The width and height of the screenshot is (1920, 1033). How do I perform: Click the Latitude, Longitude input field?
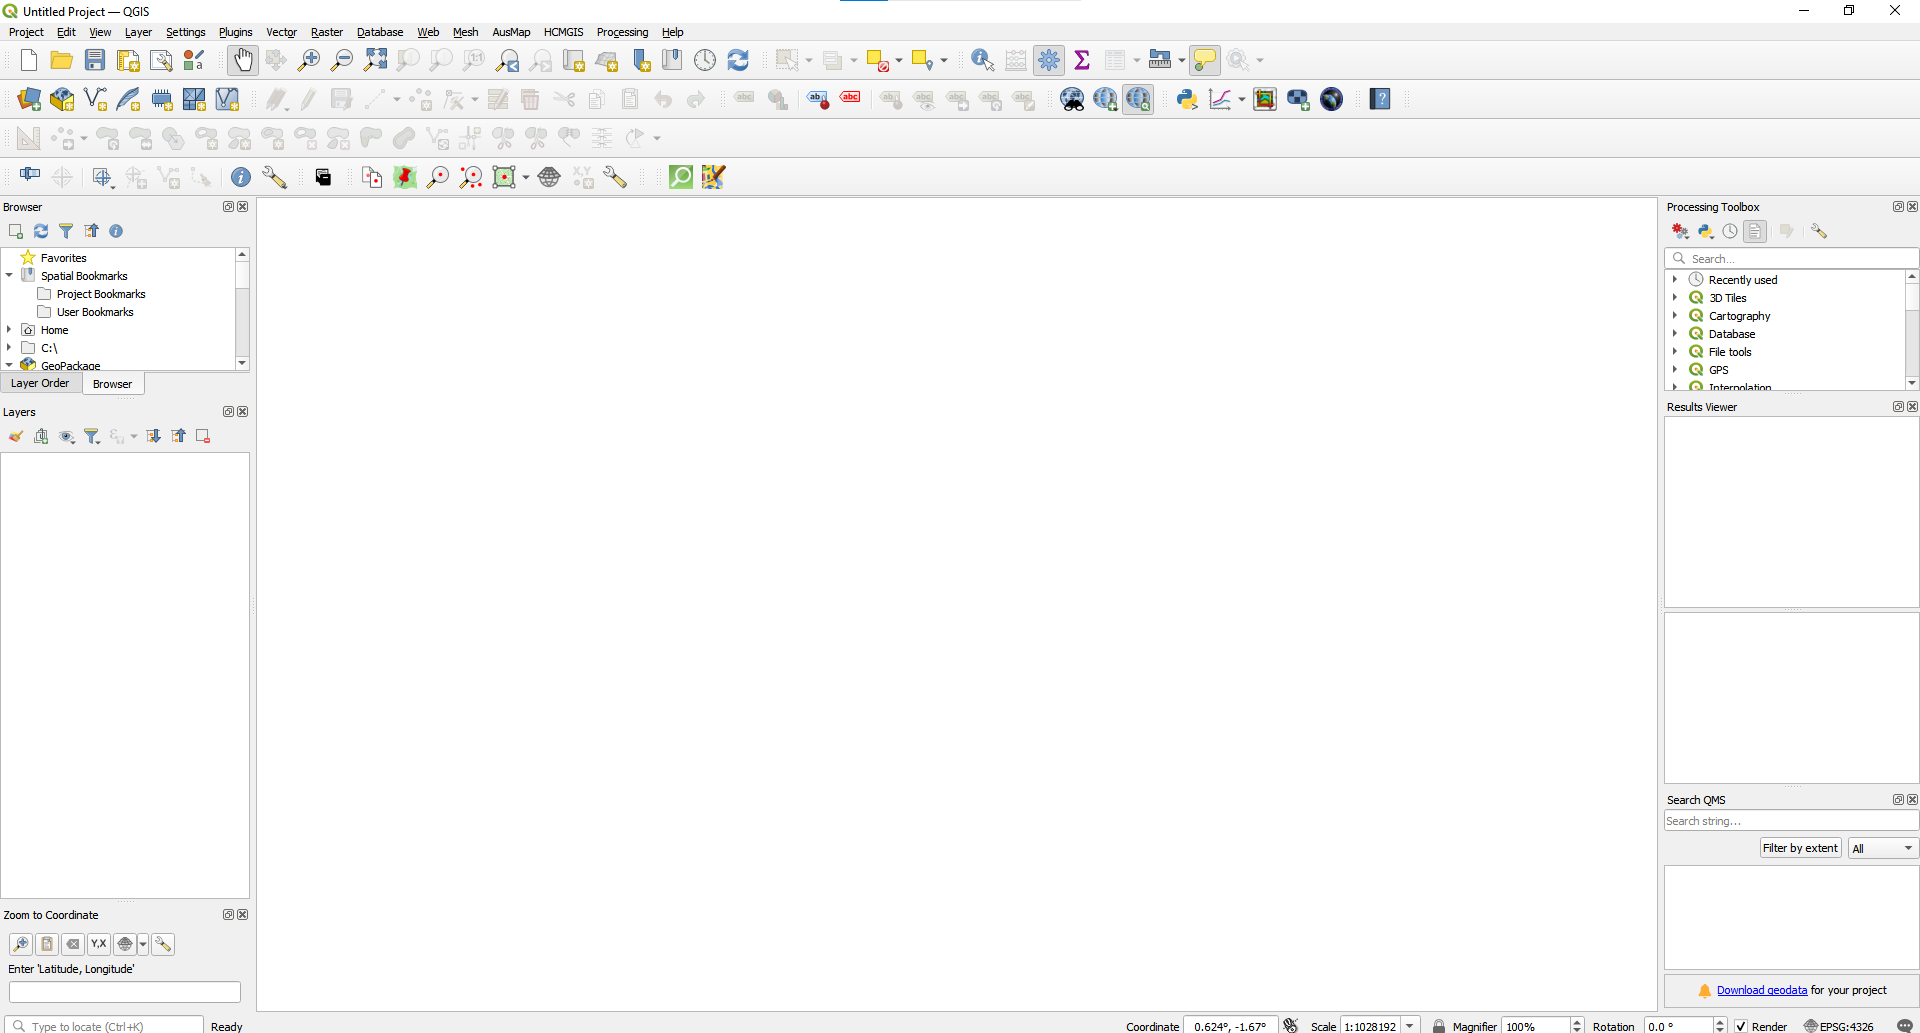pos(125,992)
